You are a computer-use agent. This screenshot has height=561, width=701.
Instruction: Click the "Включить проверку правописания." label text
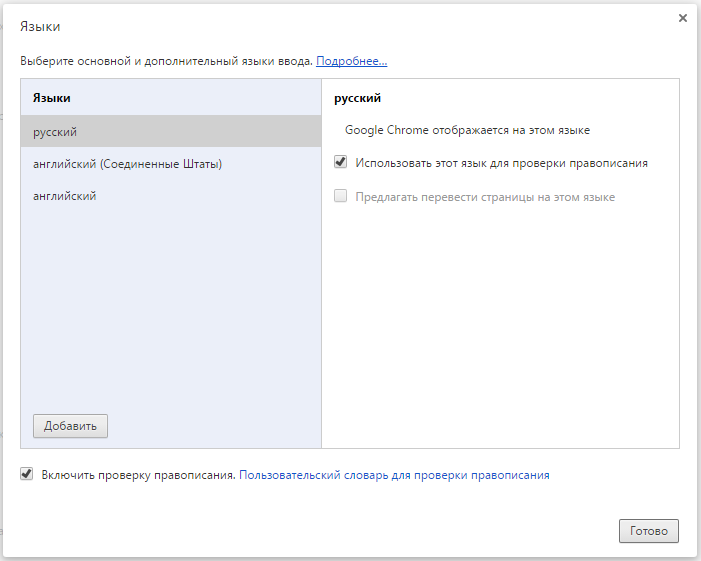pyautogui.click(x=138, y=475)
